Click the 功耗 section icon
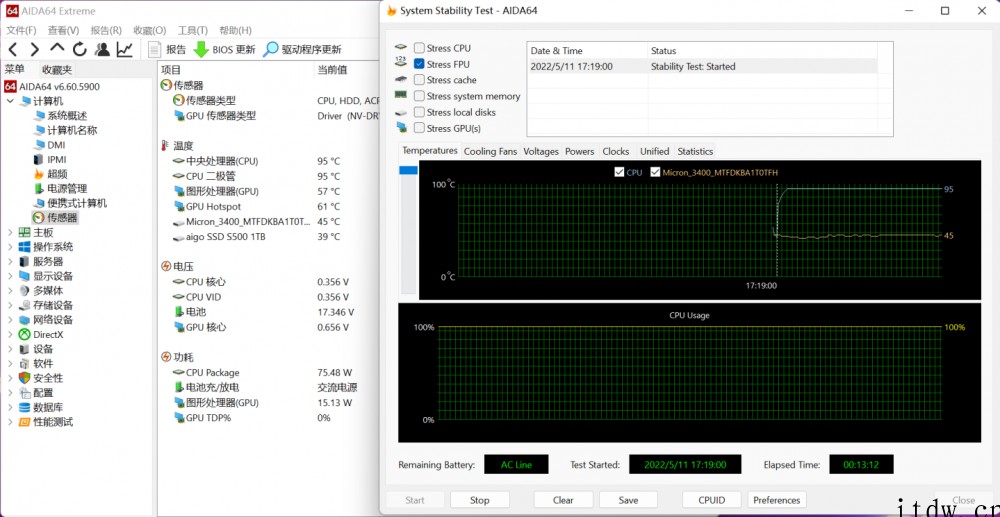Viewport: 1000px width, 517px height. coord(166,357)
